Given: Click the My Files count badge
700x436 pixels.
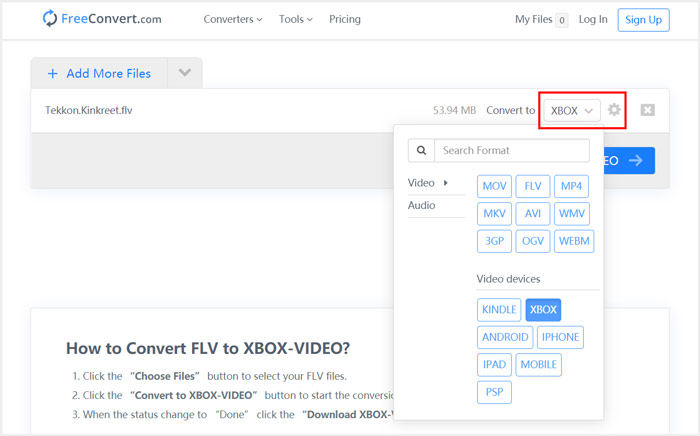Looking at the screenshot, I should point(562,20).
